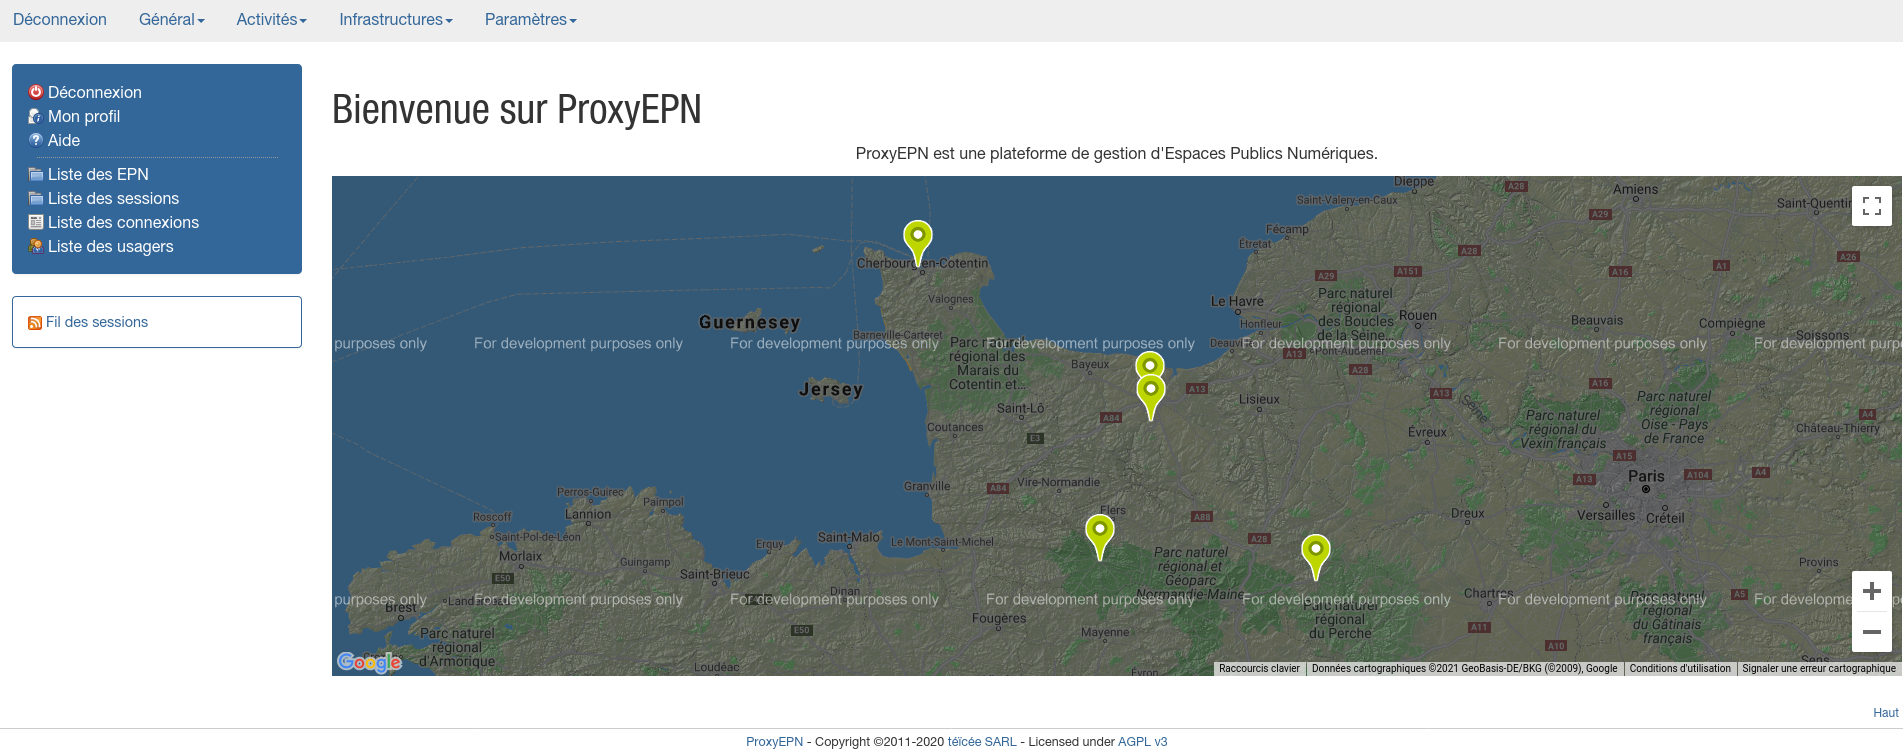Click Déconnexion in the top navbar
The image size is (1903, 754).
(60, 20)
